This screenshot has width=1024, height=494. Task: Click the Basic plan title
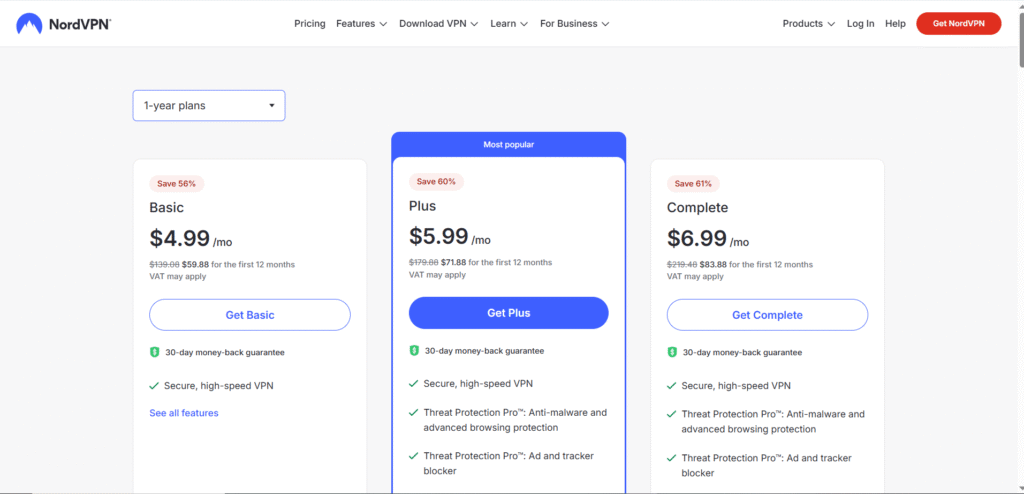point(167,208)
